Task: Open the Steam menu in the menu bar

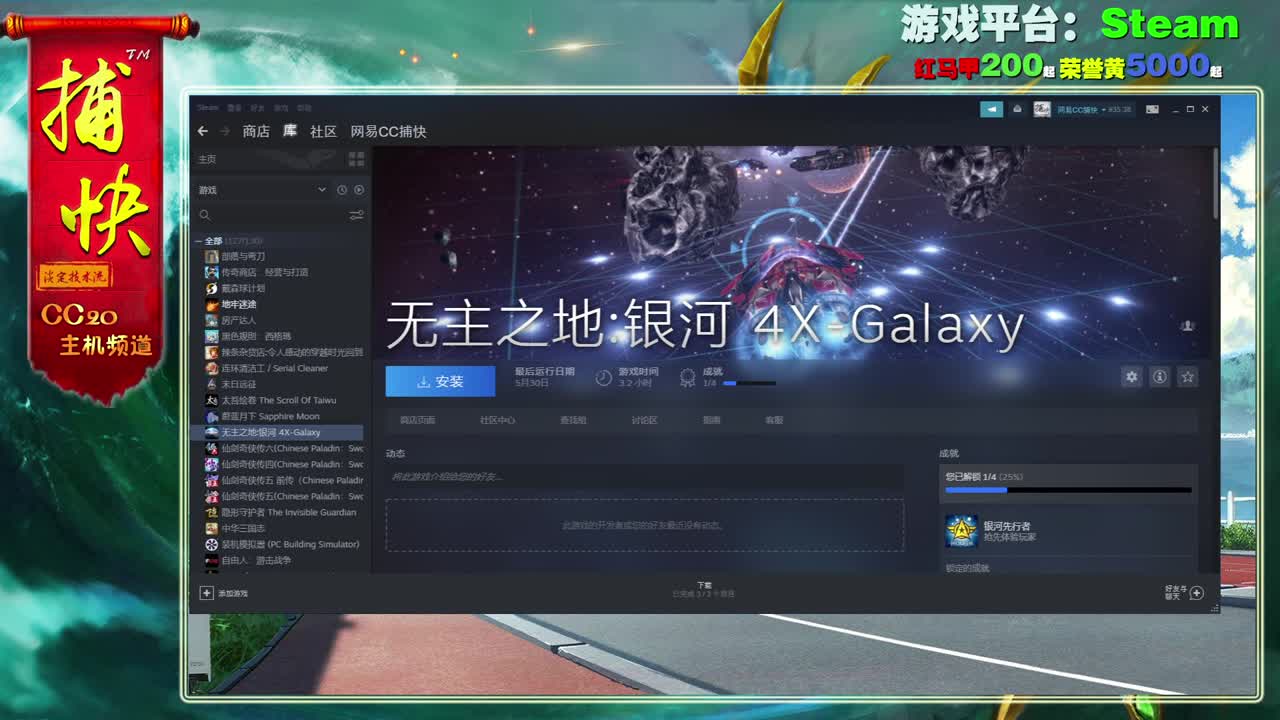Action: [x=206, y=108]
